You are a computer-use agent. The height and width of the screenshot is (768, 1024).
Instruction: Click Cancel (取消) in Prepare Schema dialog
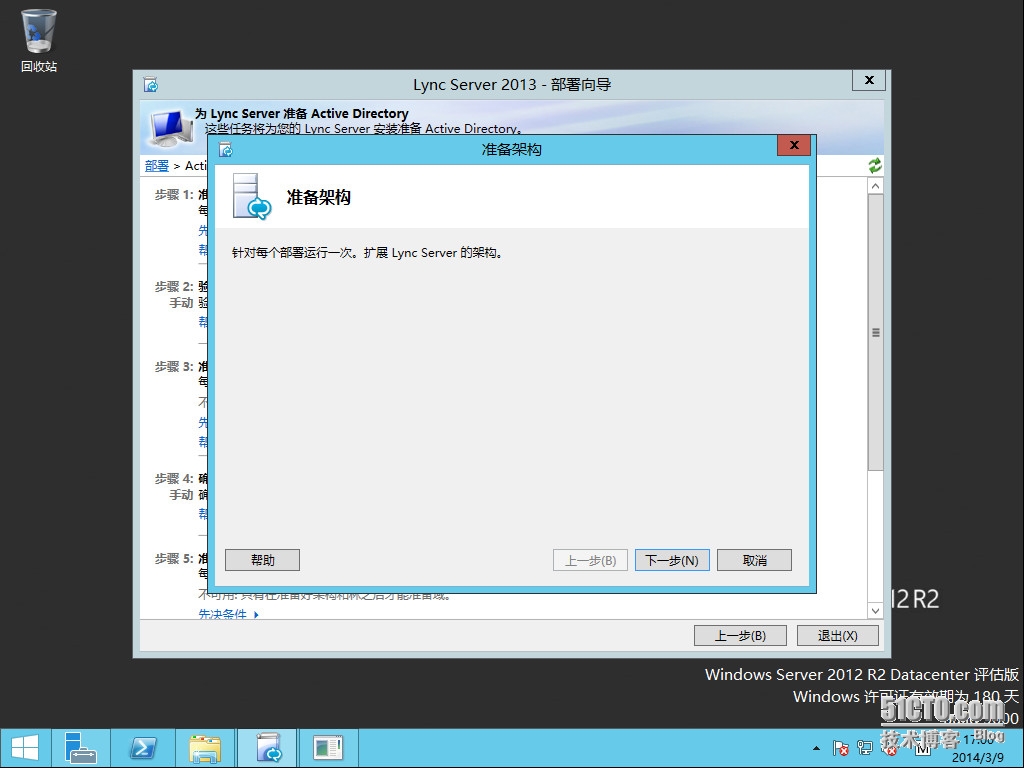click(x=754, y=560)
